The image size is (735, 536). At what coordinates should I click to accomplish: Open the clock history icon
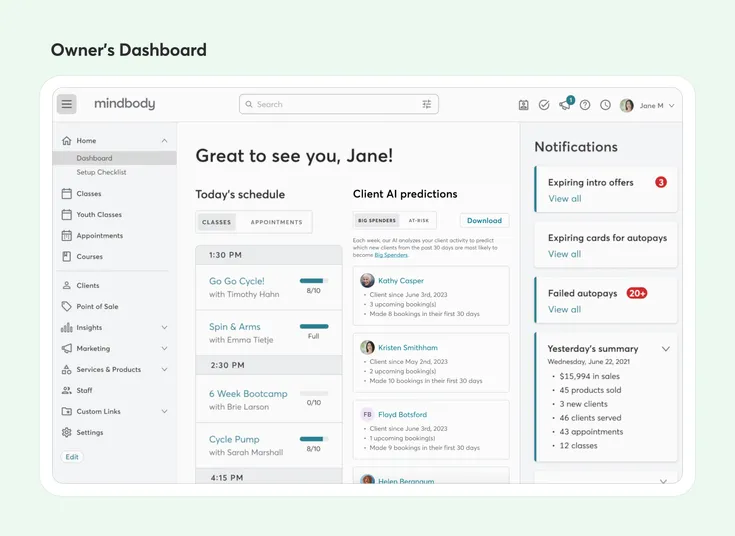click(x=605, y=105)
